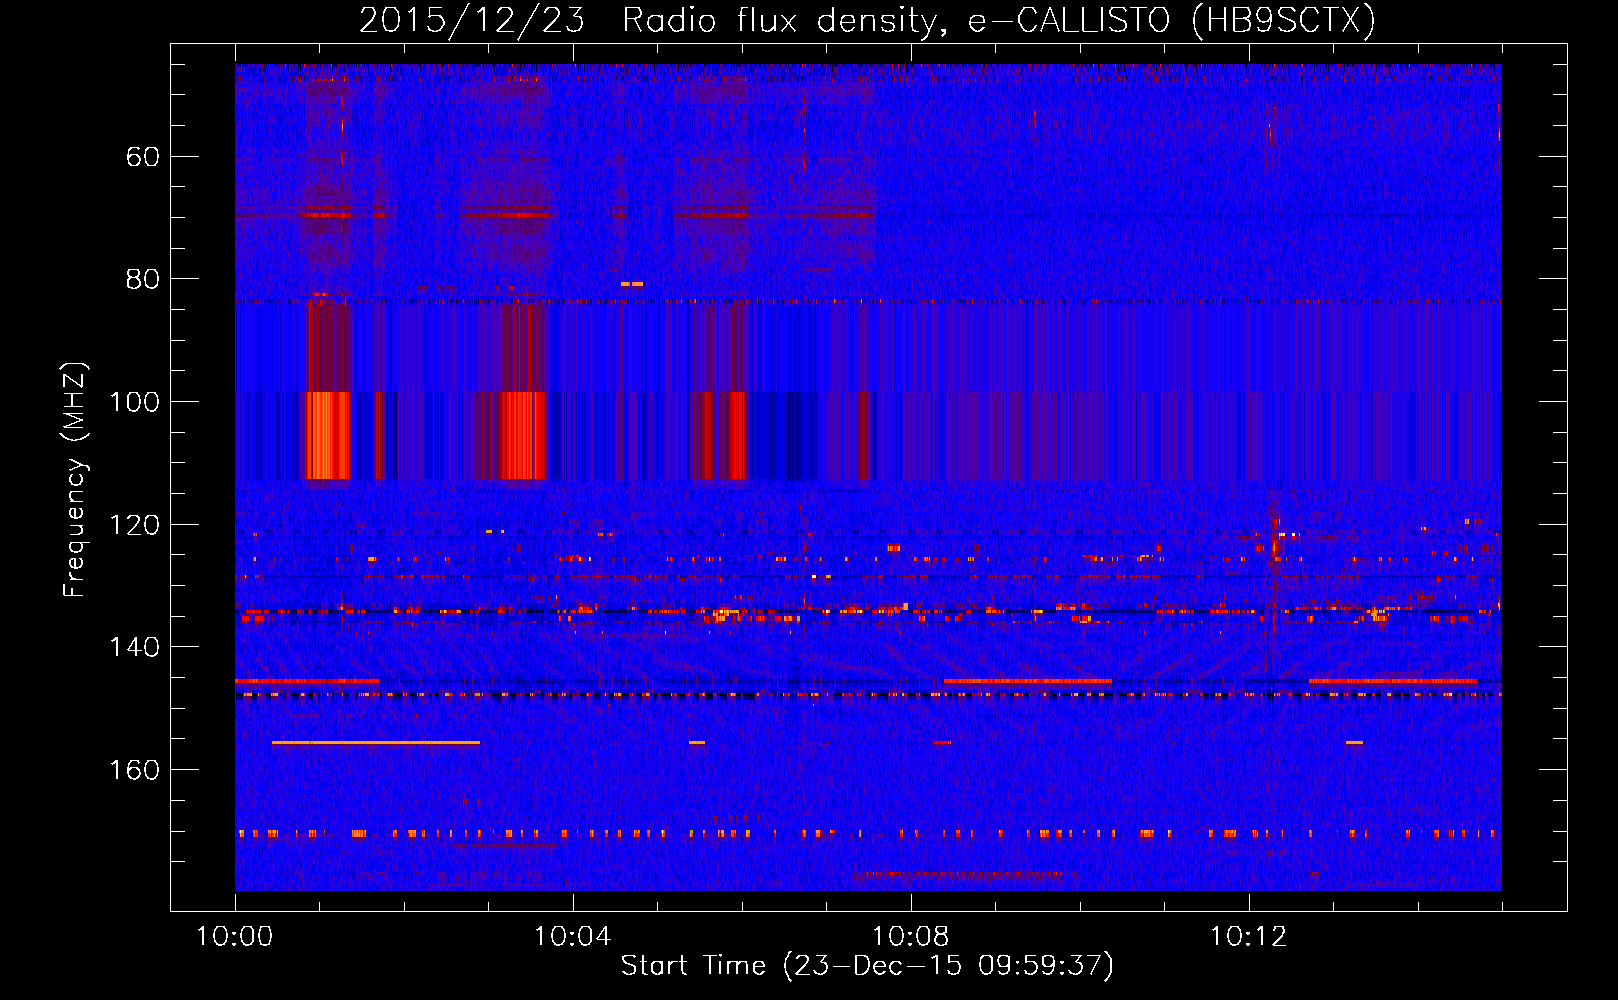The width and height of the screenshot is (1618, 1000).
Task: Click the "160" frequency tick label
Action: pyautogui.click(x=135, y=769)
